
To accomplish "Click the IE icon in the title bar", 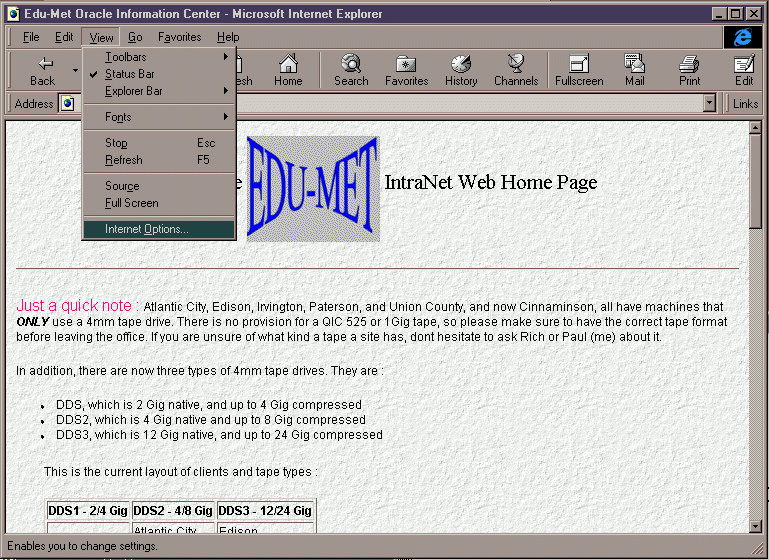I will (14, 14).
